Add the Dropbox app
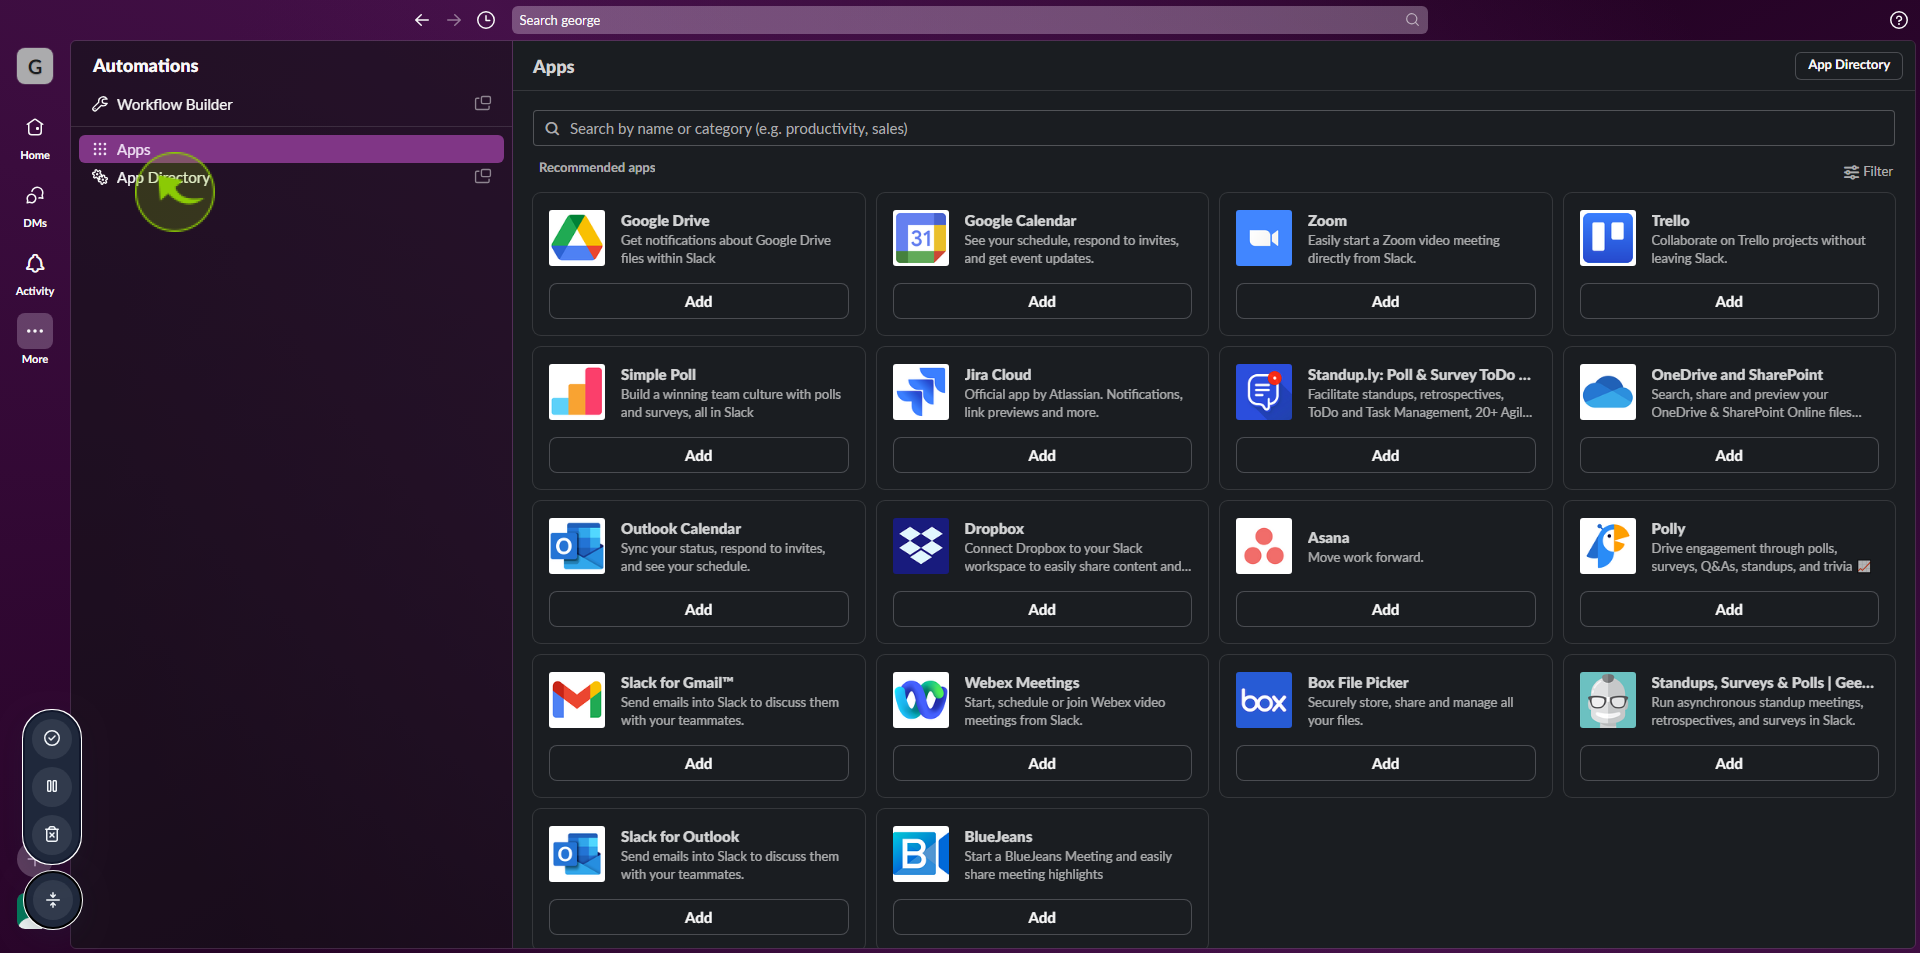The width and height of the screenshot is (1920, 953). pos(1042,609)
